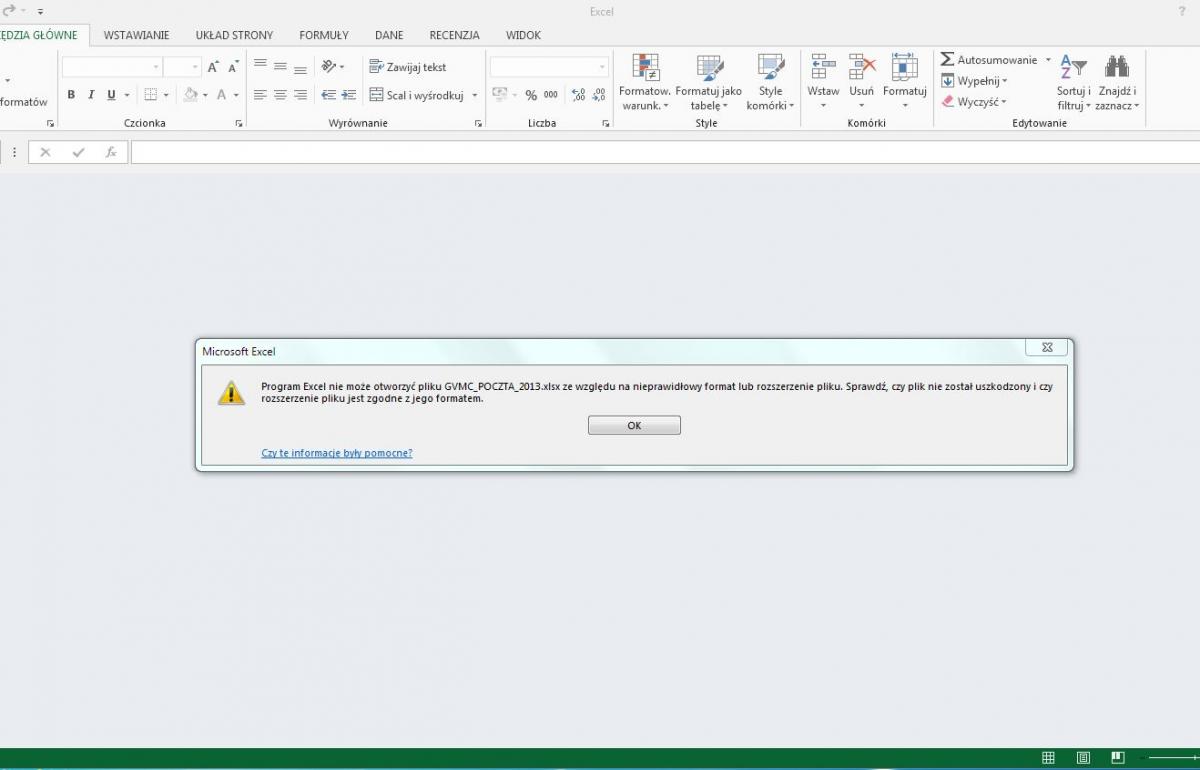
Task: Switch to the WSTAWIANIE tab
Action: click(x=136, y=35)
